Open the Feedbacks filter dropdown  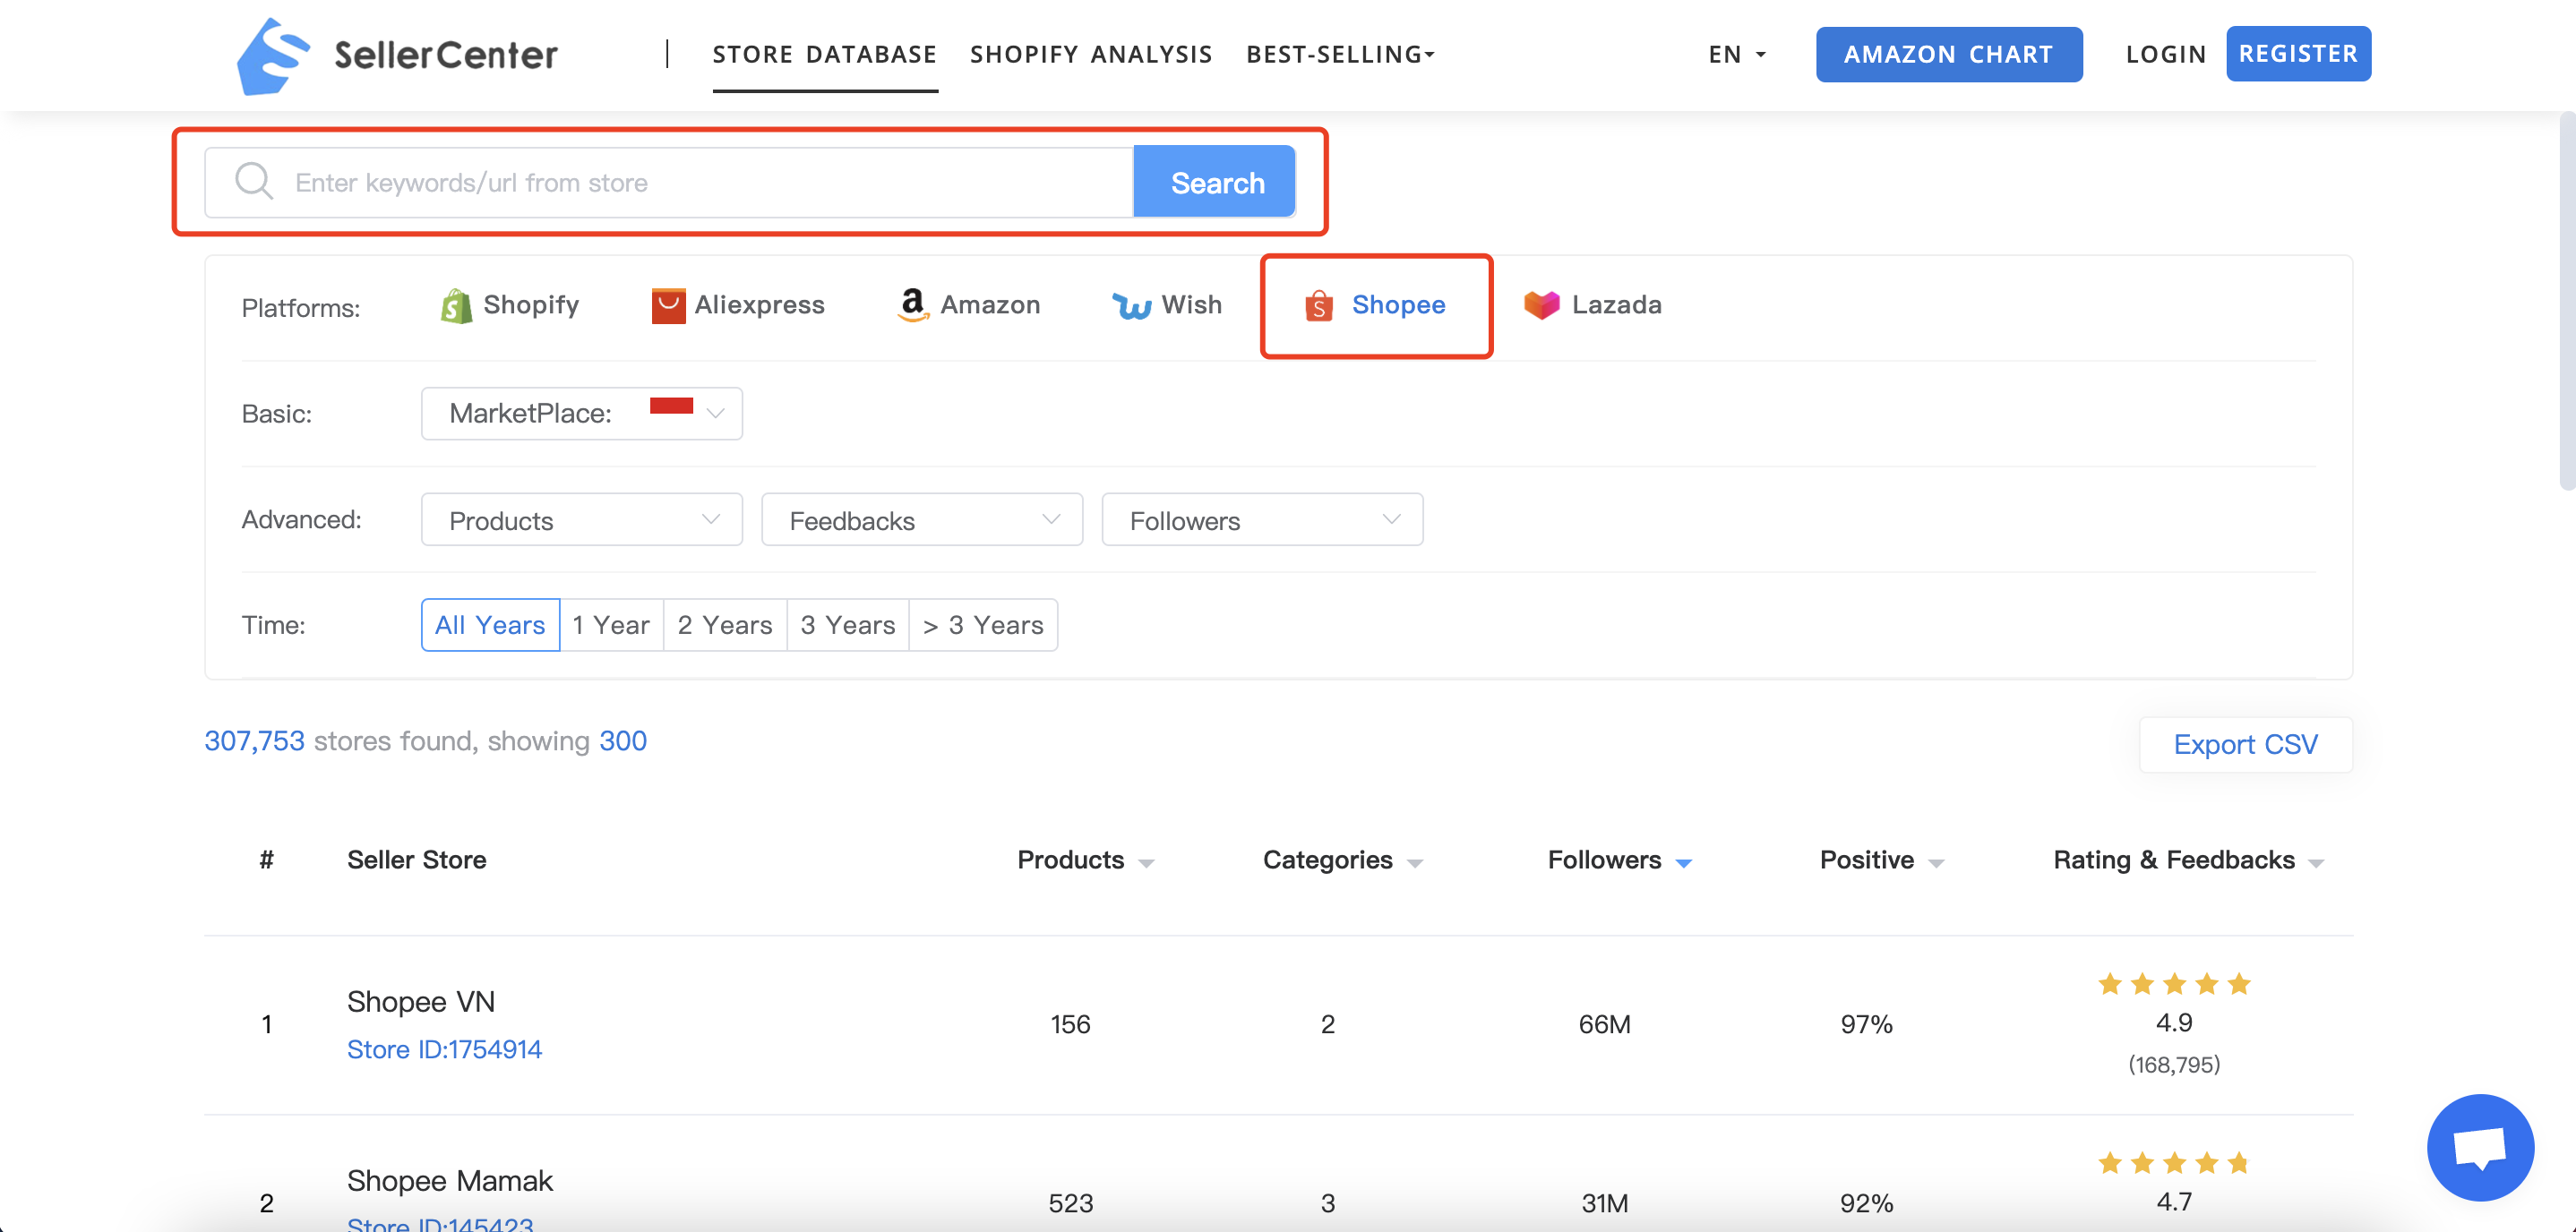click(922, 519)
